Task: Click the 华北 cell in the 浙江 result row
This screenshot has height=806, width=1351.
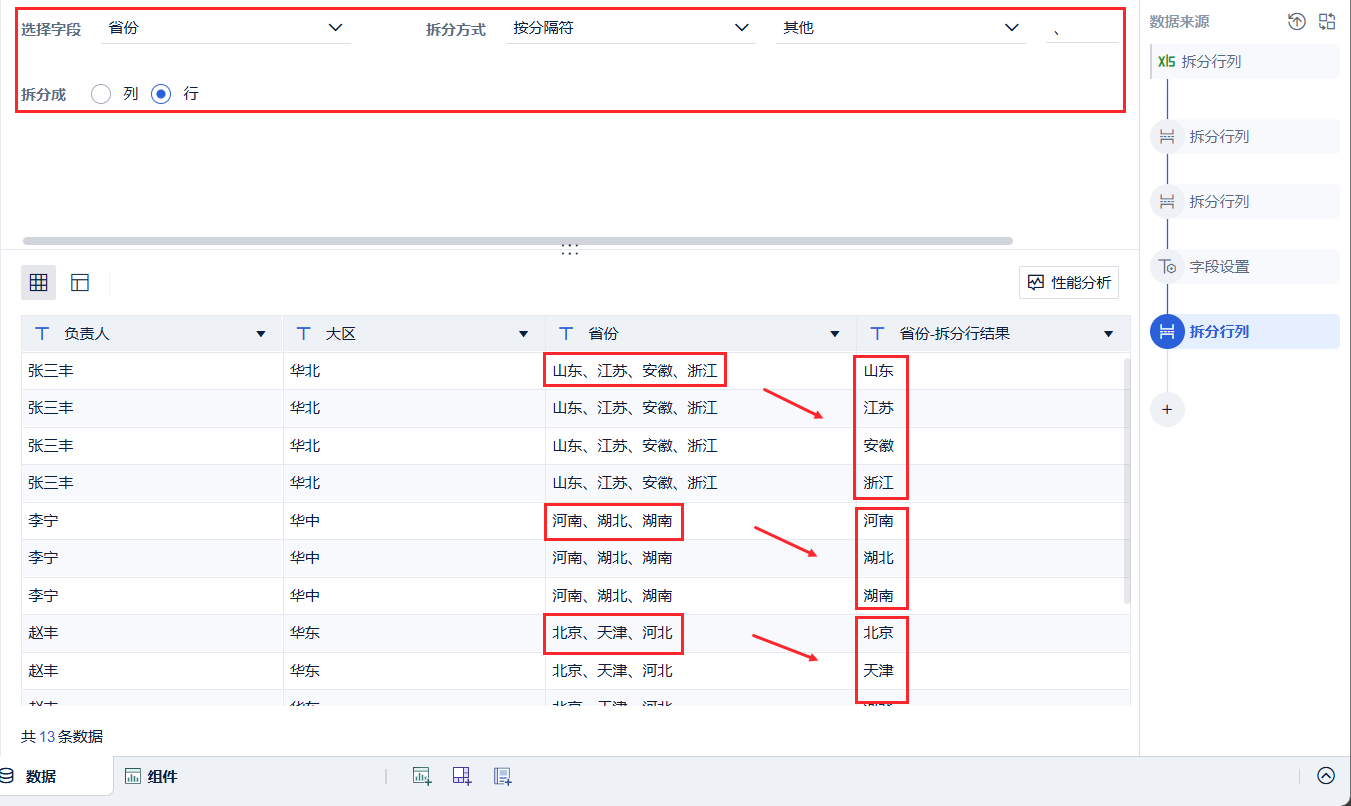Action: pyautogui.click(x=414, y=483)
